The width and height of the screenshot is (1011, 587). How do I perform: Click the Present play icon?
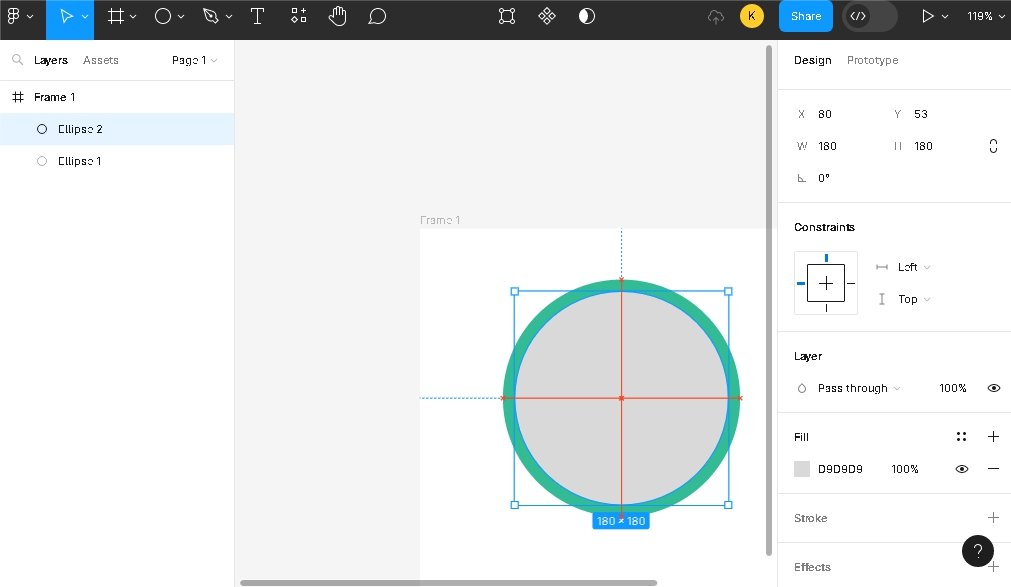[928, 16]
